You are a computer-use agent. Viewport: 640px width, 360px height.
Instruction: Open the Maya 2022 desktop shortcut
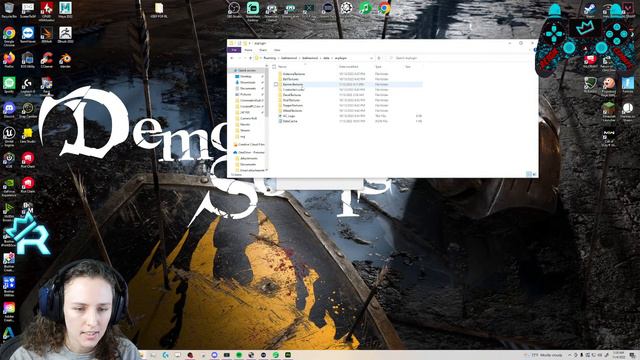pyautogui.click(x=65, y=10)
